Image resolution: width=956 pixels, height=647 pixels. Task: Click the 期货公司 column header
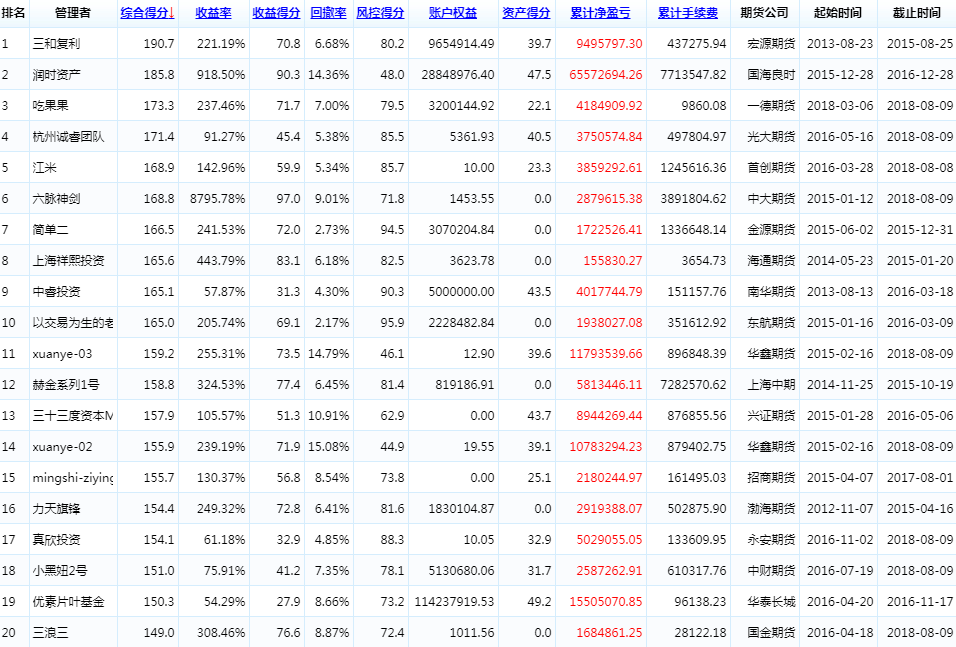(764, 13)
